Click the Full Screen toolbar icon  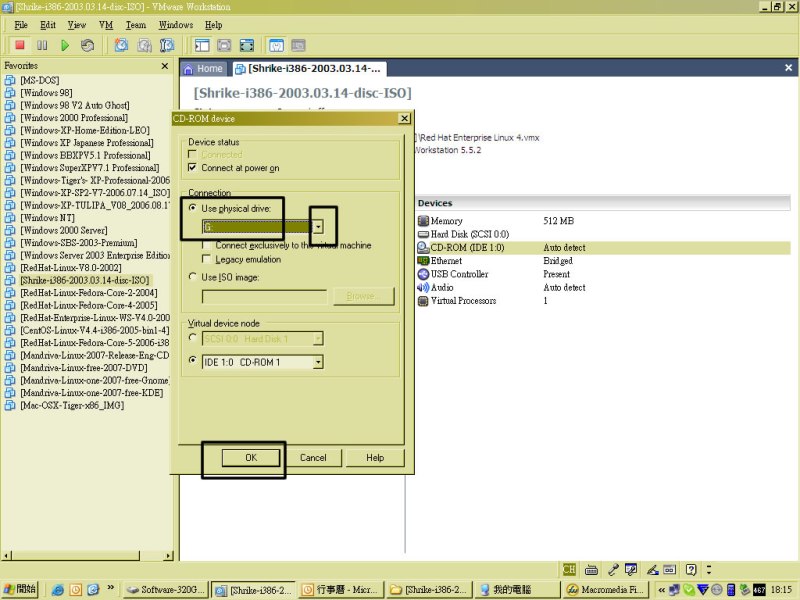point(247,45)
